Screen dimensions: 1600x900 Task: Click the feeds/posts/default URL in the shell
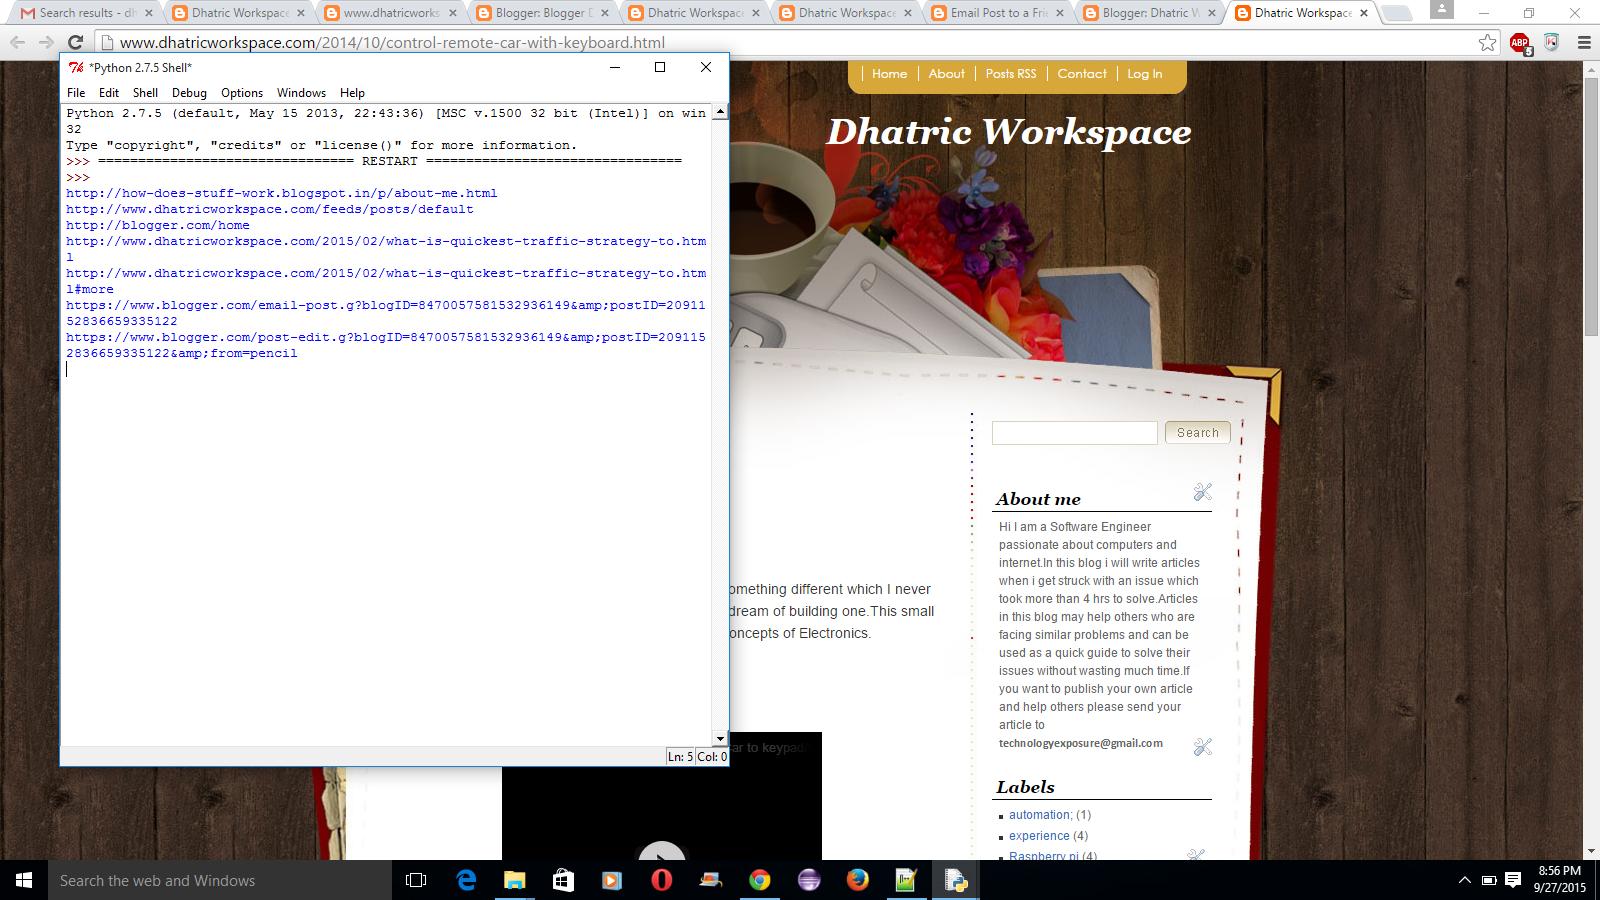pos(270,209)
